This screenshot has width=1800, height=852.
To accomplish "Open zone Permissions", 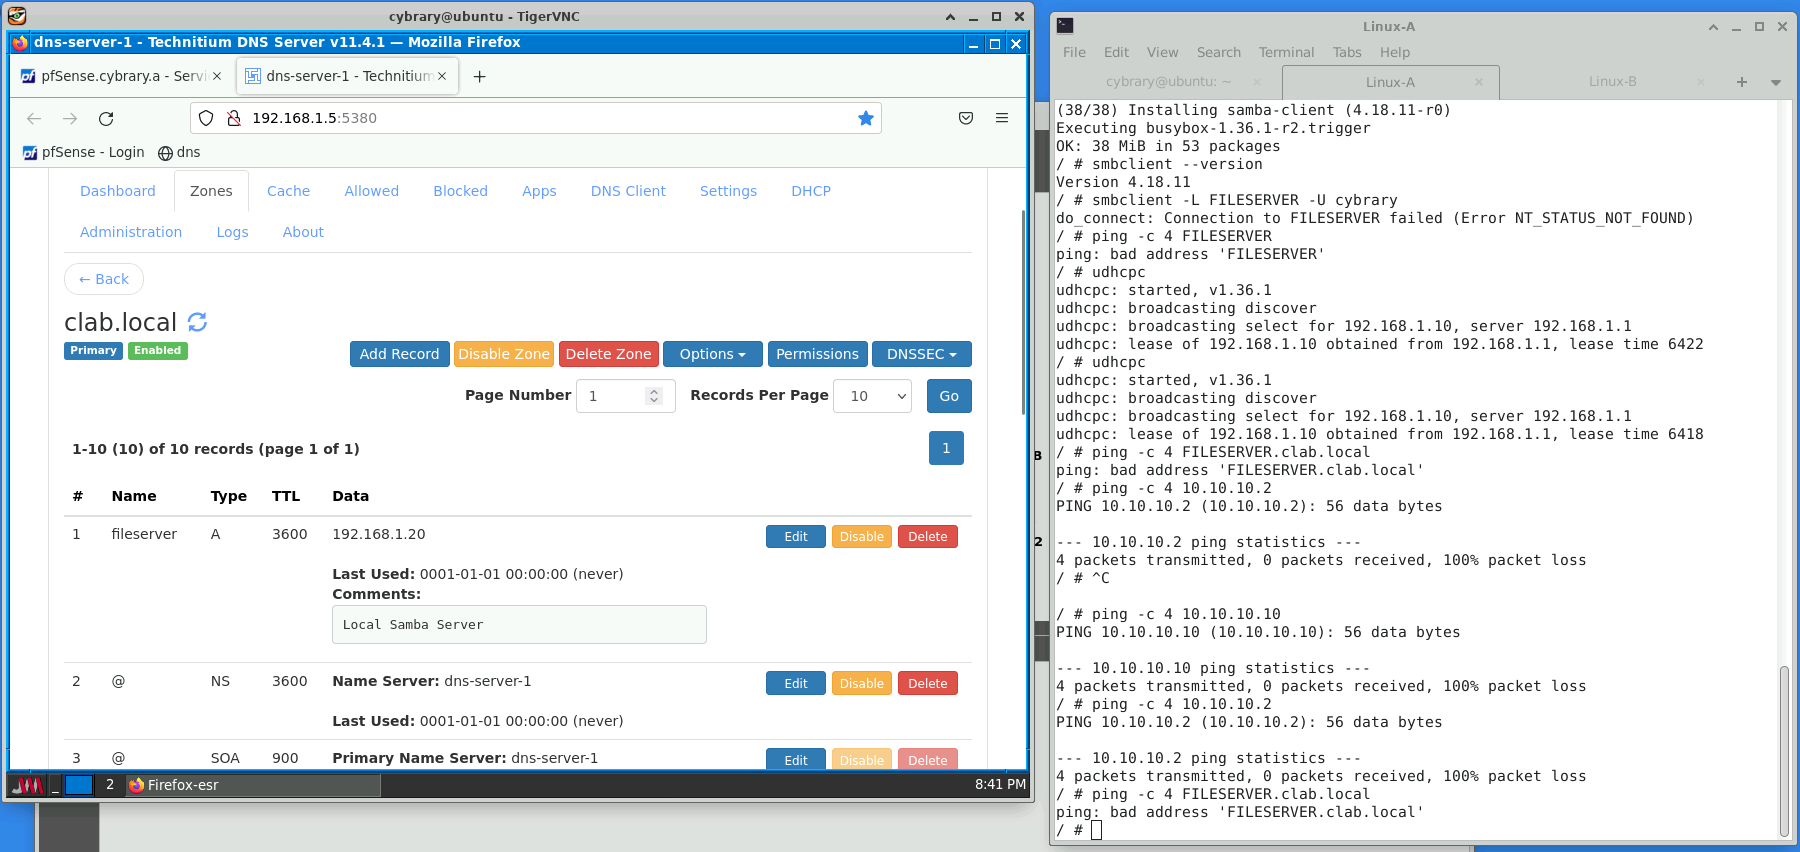I will point(817,354).
